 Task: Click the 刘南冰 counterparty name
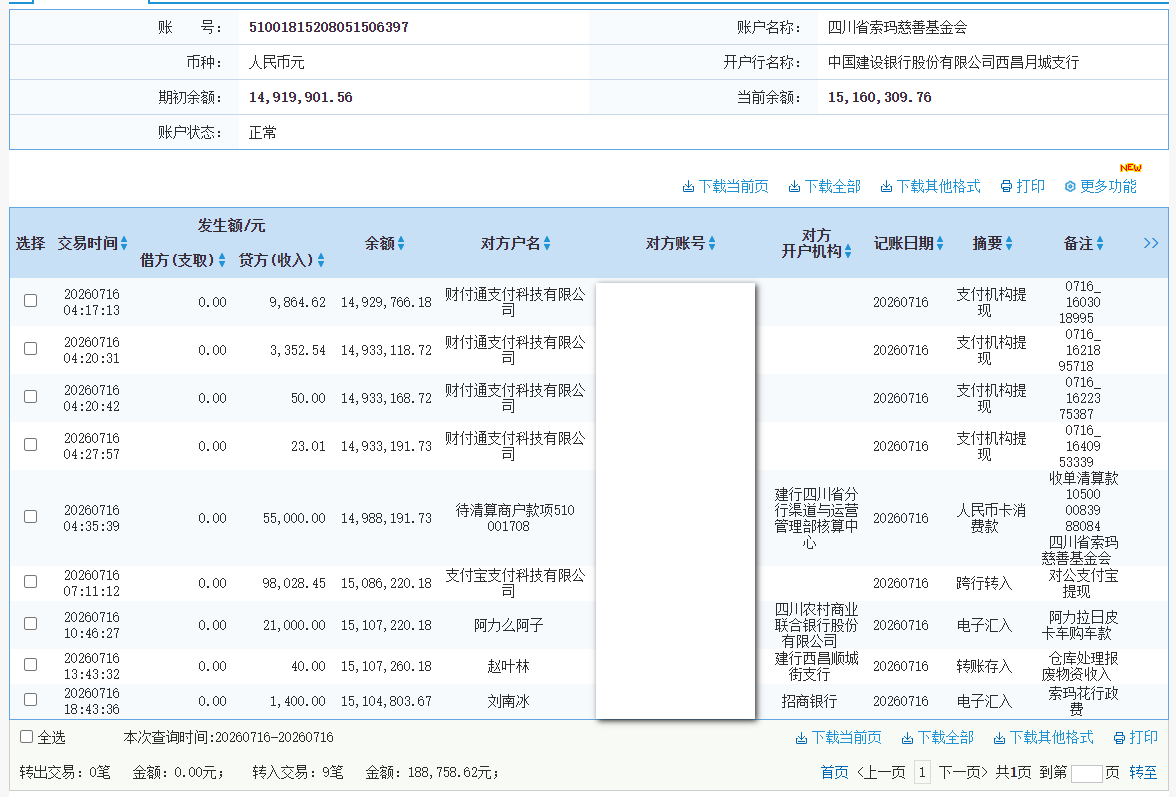click(x=508, y=701)
